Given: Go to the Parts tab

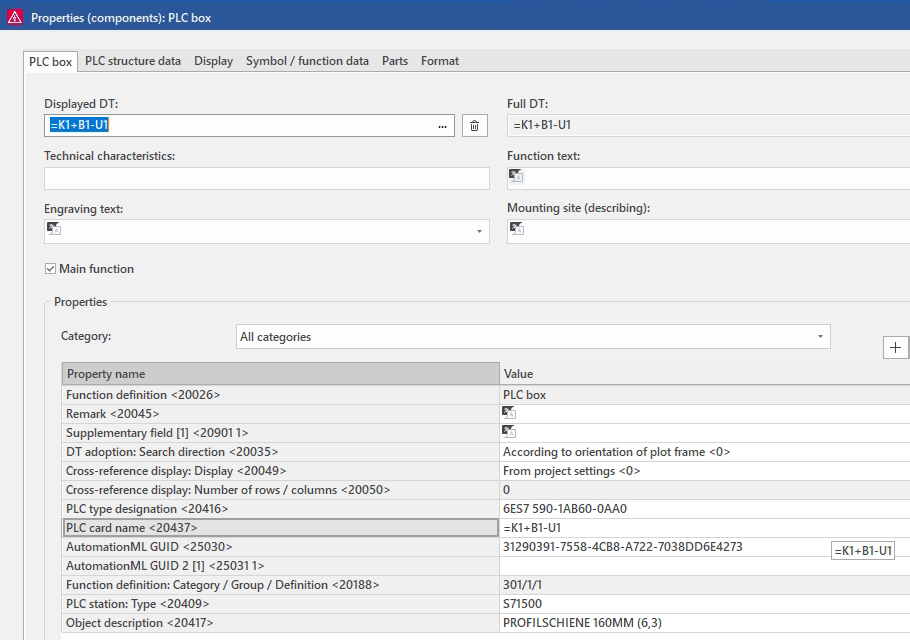Looking at the screenshot, I should (x=395, y=61).
